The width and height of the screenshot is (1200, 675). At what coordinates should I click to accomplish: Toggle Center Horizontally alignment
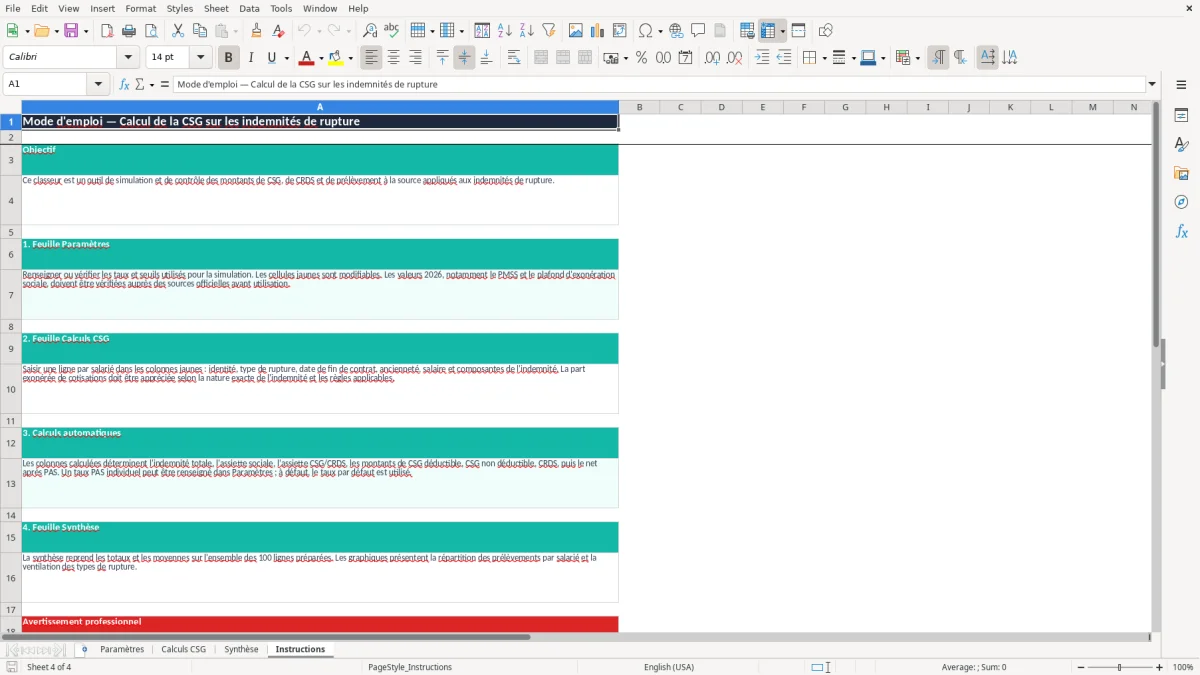(393, 58)
